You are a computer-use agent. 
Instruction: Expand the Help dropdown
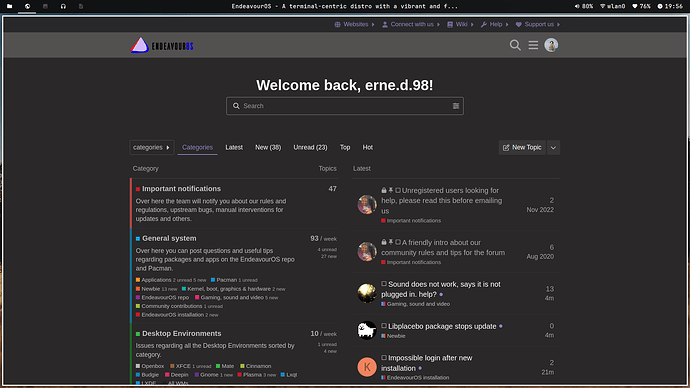pyautogui.click(x=494, y=24)
